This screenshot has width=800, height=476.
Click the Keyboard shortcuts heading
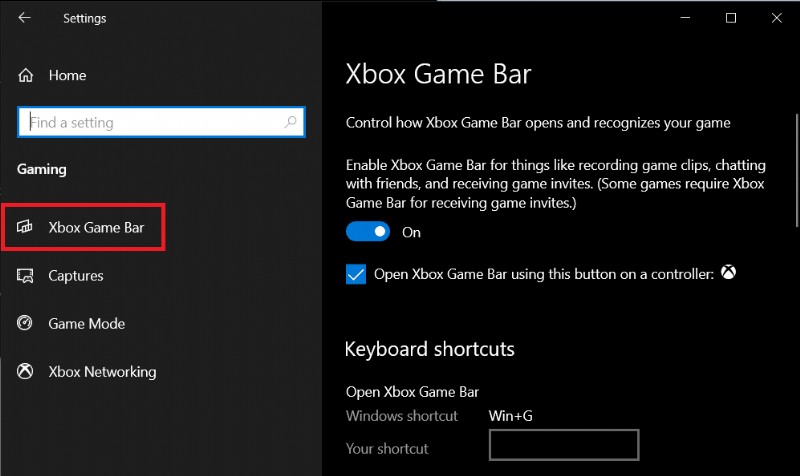click(430, 349)
